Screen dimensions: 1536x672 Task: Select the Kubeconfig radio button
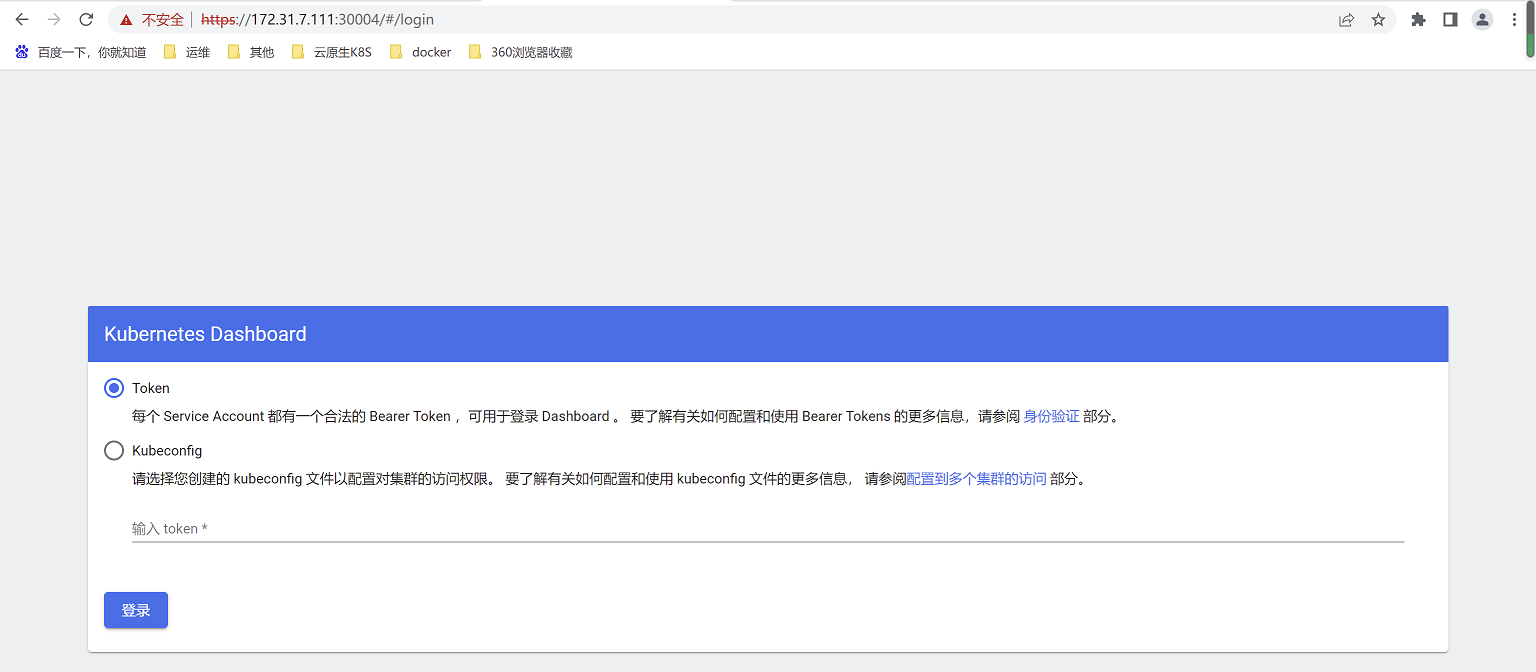click(114, 451)
